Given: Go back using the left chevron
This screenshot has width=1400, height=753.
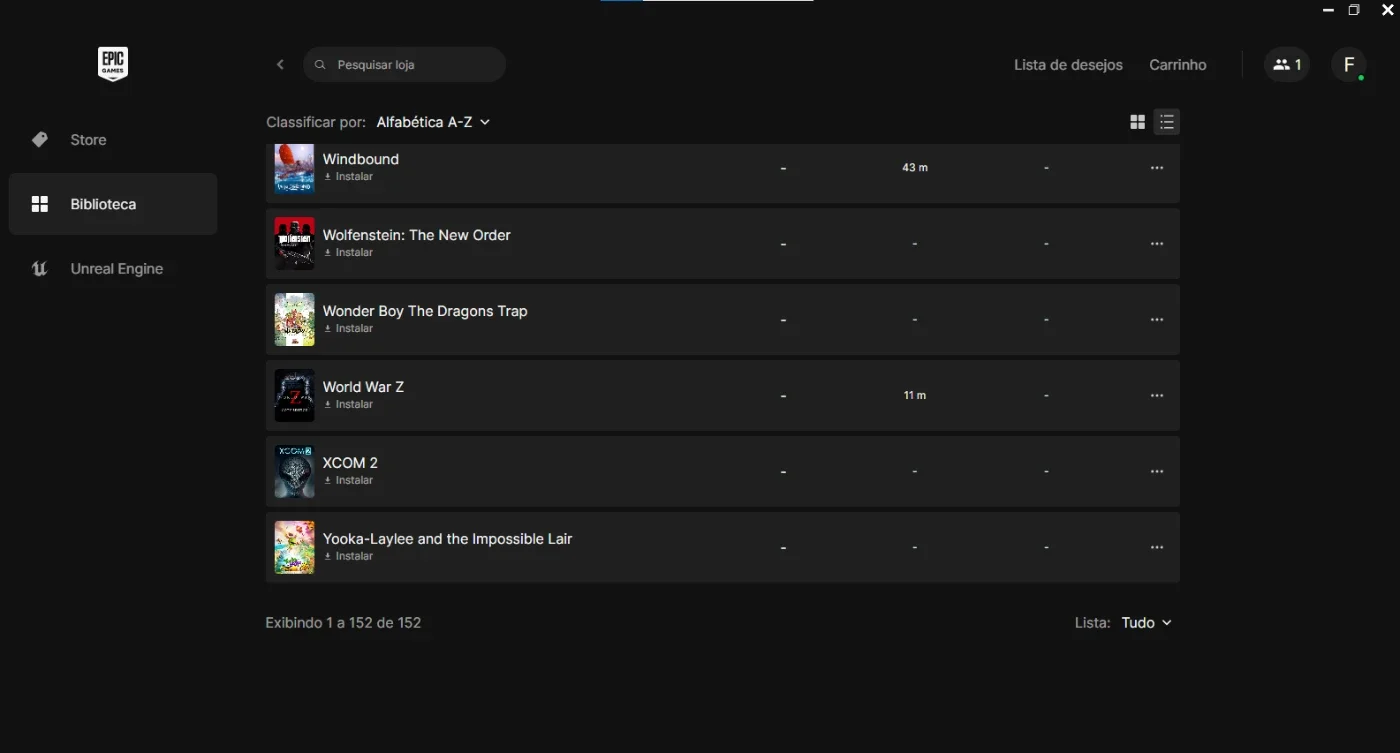Looking at the screenshot, I should 280,65.
